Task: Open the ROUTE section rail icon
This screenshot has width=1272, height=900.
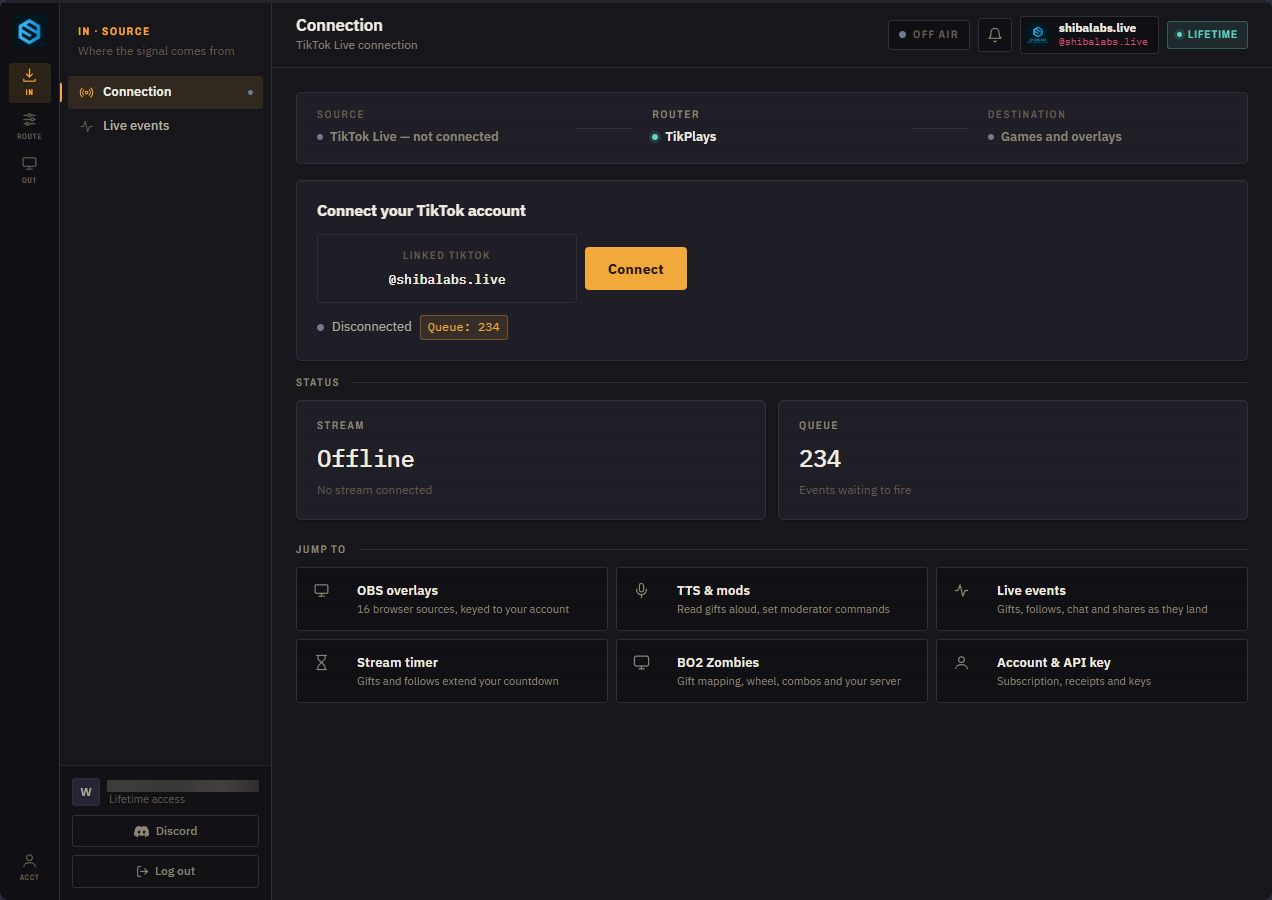Action: click(x=30, y=126)
